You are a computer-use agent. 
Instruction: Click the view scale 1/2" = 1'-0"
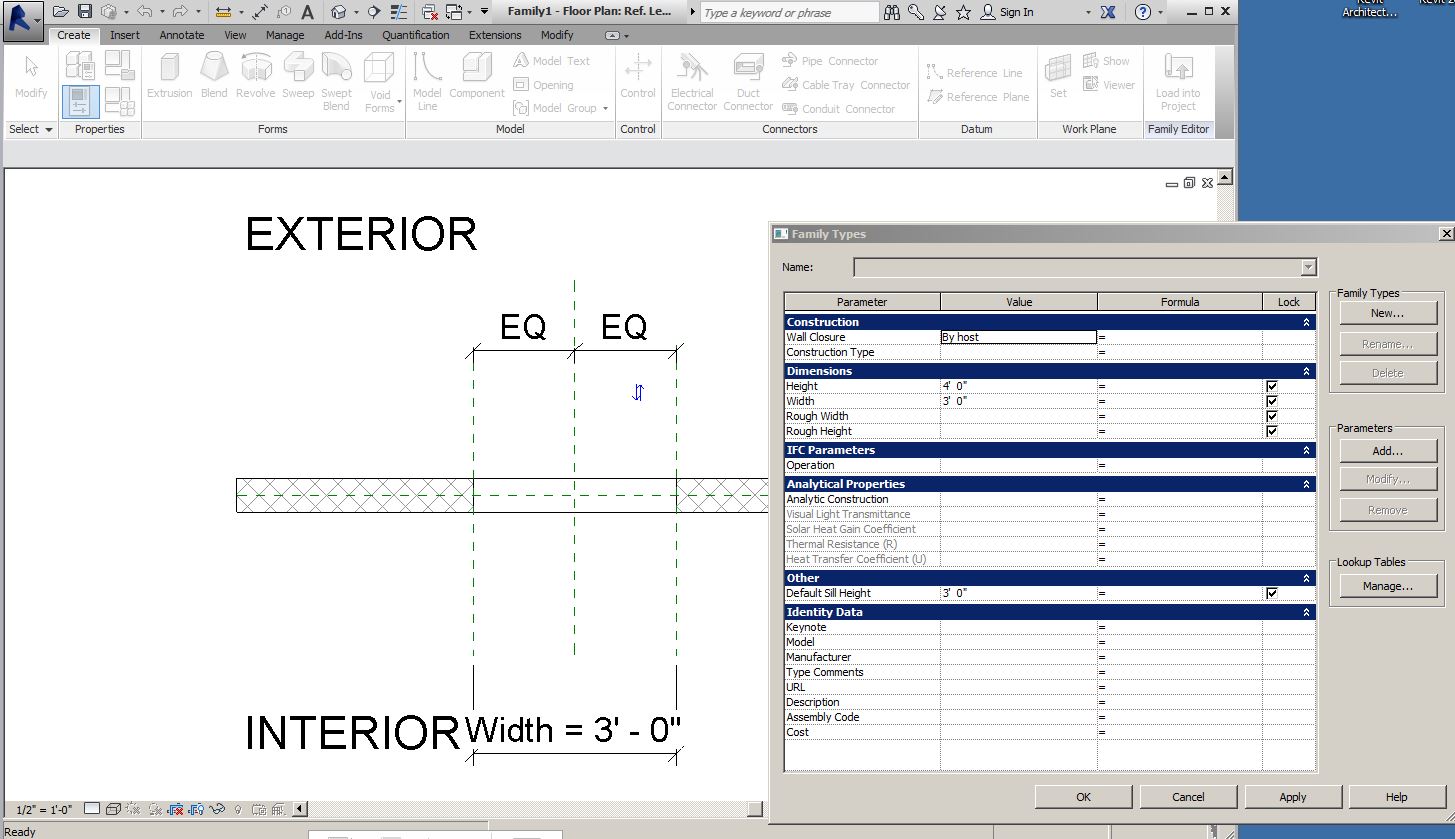(45, 809)
